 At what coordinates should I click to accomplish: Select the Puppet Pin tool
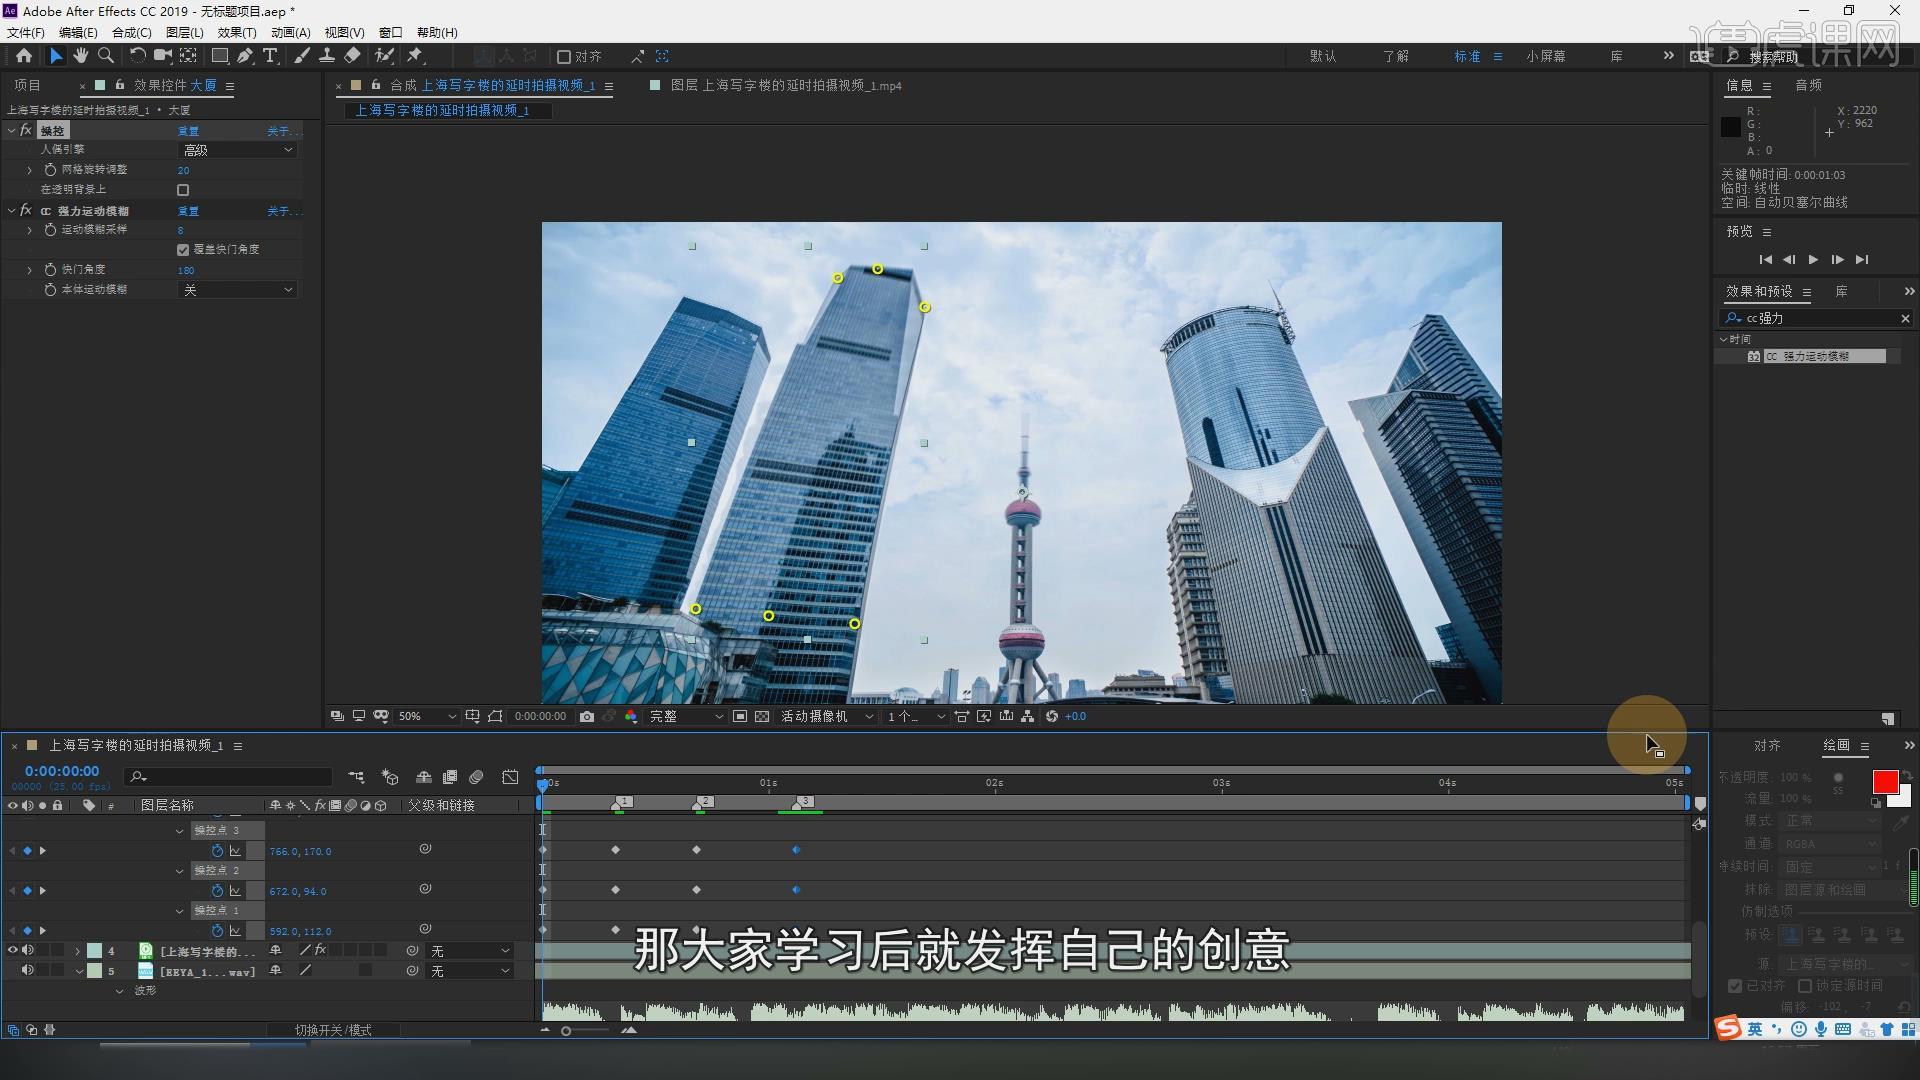[x=416, y=56]
